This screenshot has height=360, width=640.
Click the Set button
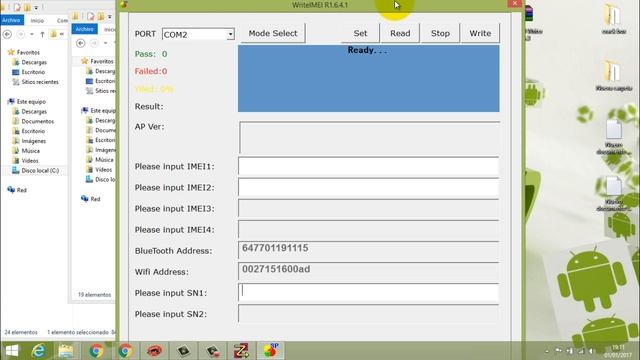point(360,33)
